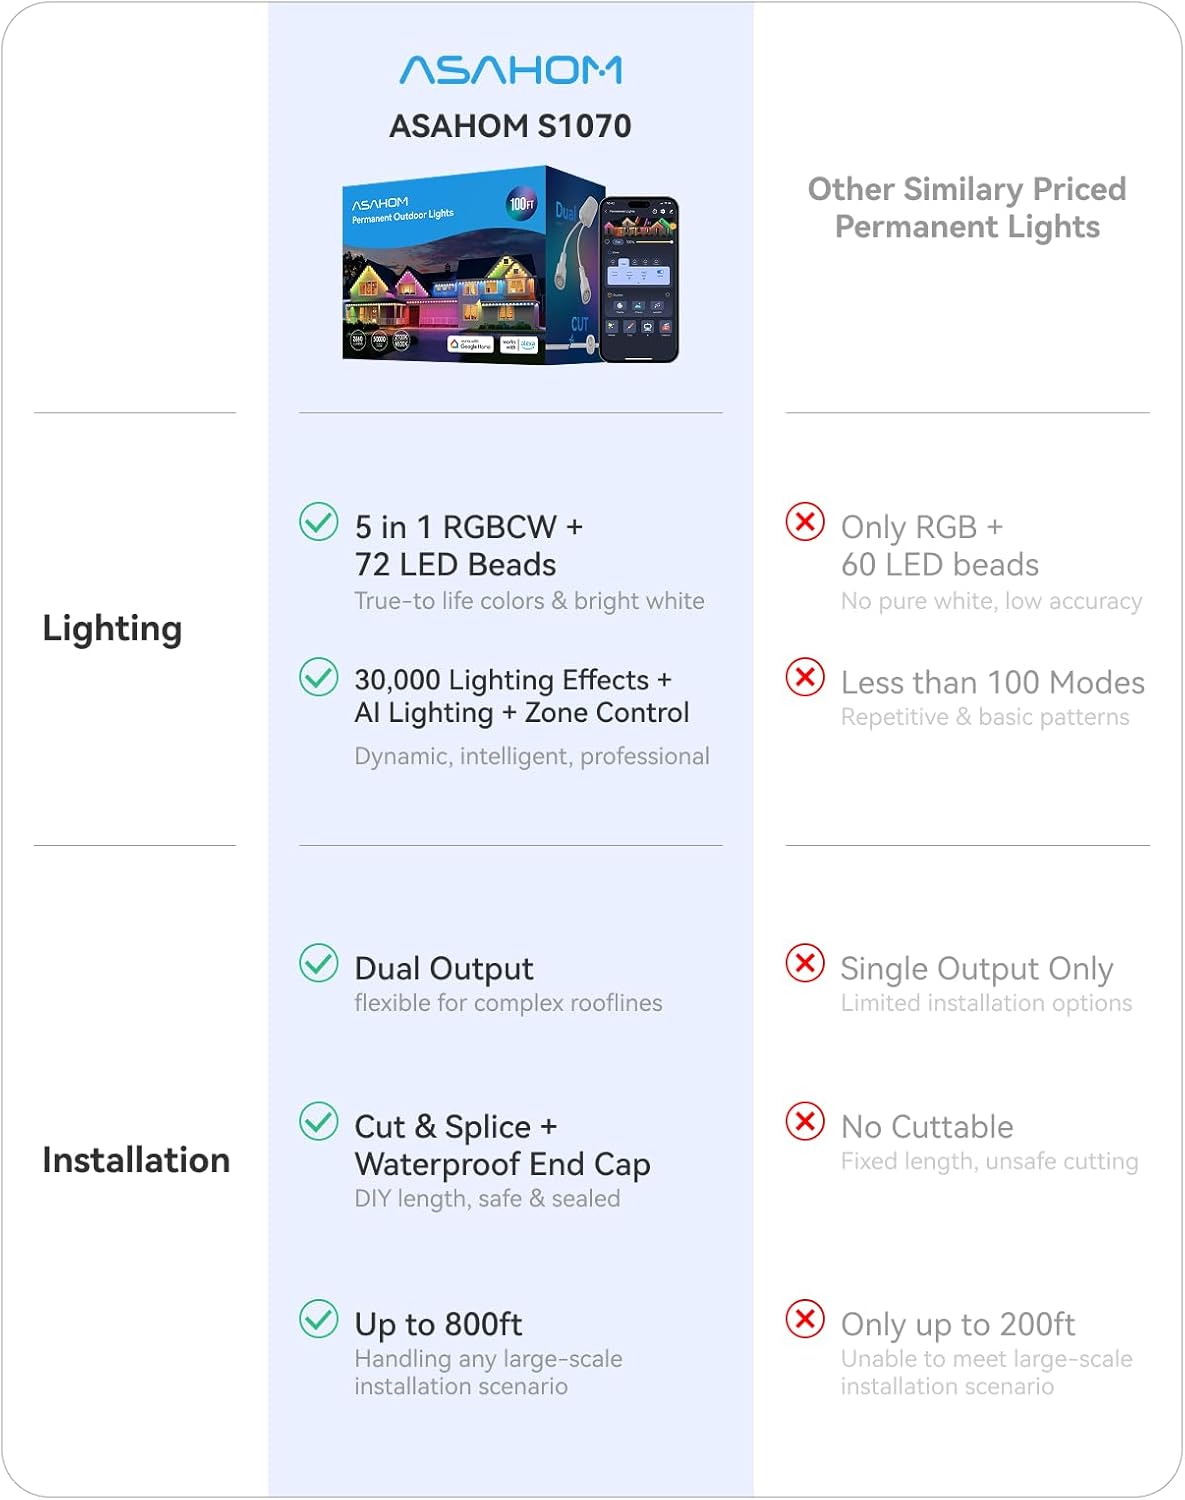This screenshot has width=1185, height=1500.
Task: Select the ASAHOM S1070 product title
Action: [x=510, y=126]
